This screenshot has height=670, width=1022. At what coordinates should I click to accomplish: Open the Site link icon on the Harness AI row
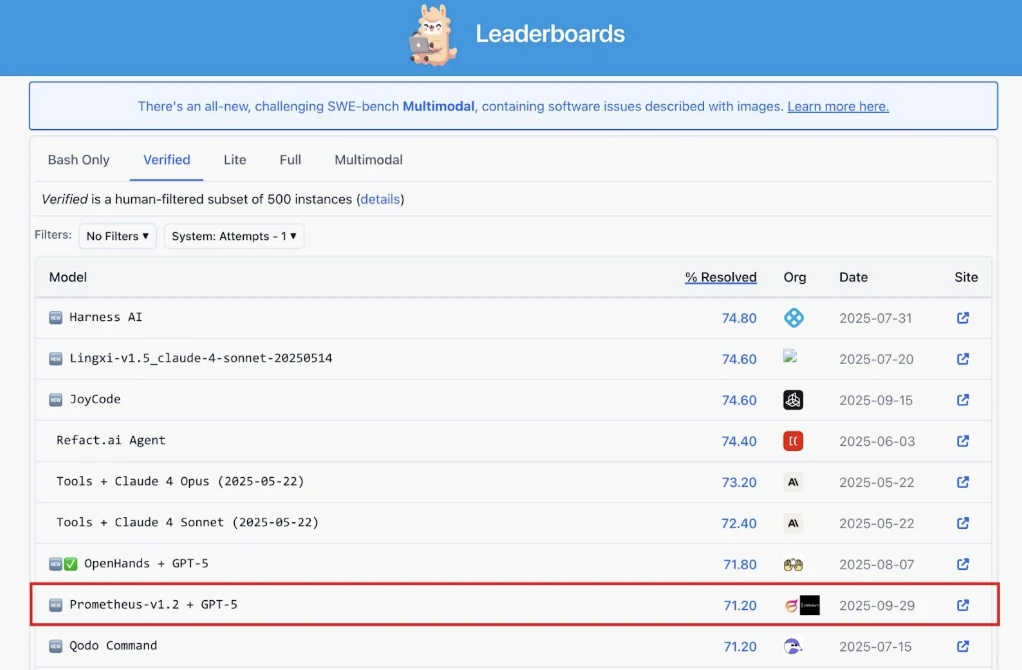(962, 318)
